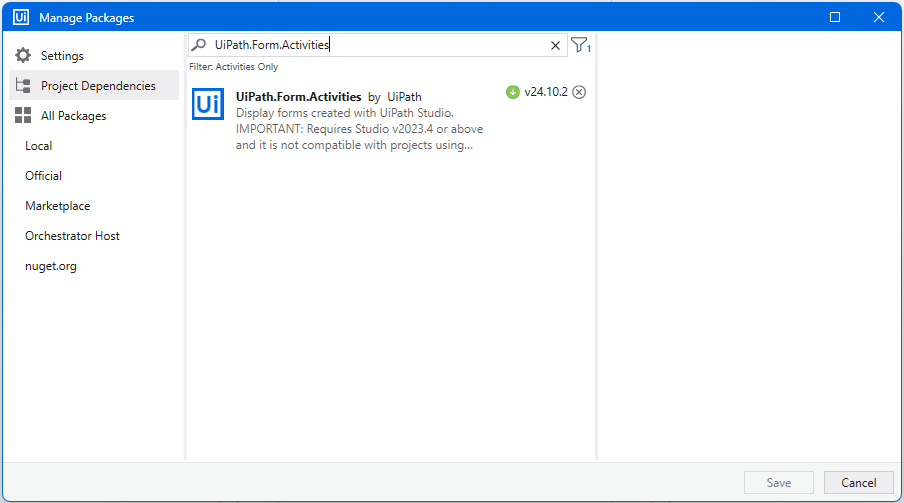Screen dimensions: 904x503
Task: Open the Marketplace feed
Action: (x=58, y=206)
